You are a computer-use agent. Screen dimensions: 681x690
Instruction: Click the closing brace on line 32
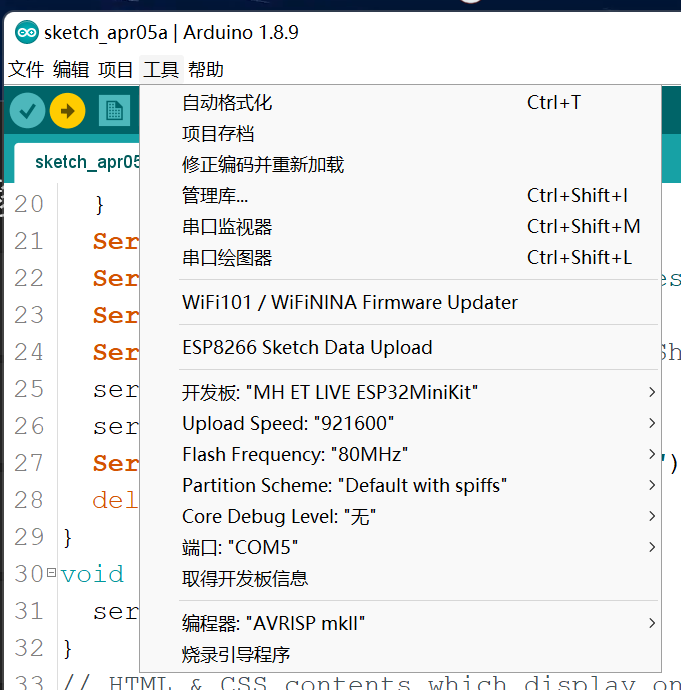tap(68, 648)
